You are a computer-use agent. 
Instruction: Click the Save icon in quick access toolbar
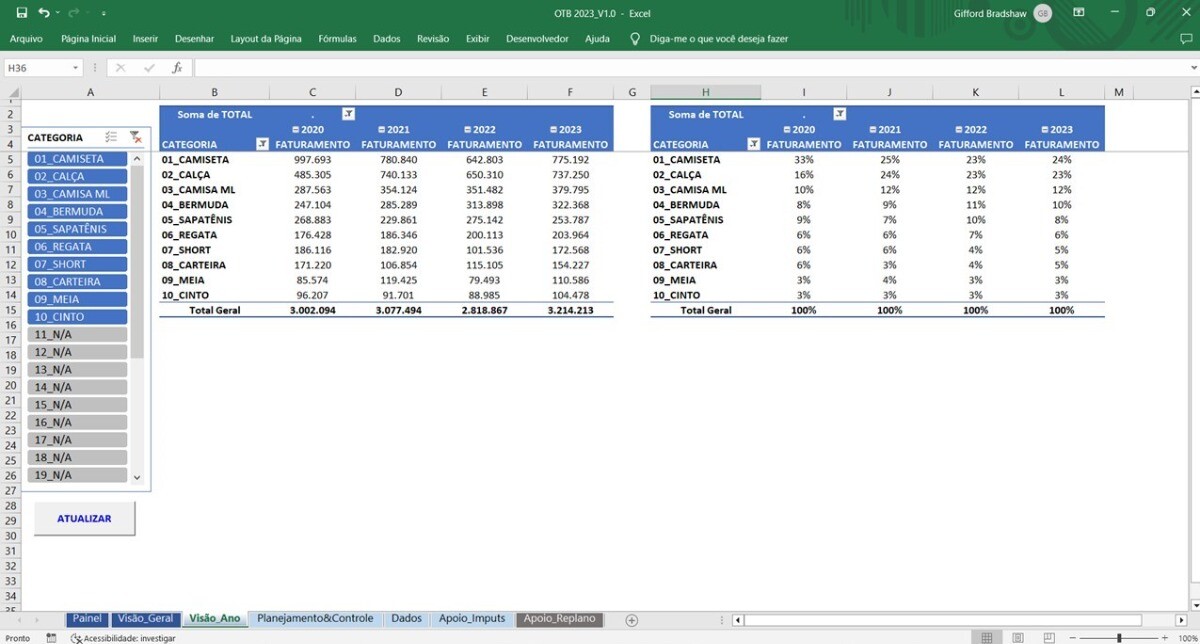click(21, 13)
